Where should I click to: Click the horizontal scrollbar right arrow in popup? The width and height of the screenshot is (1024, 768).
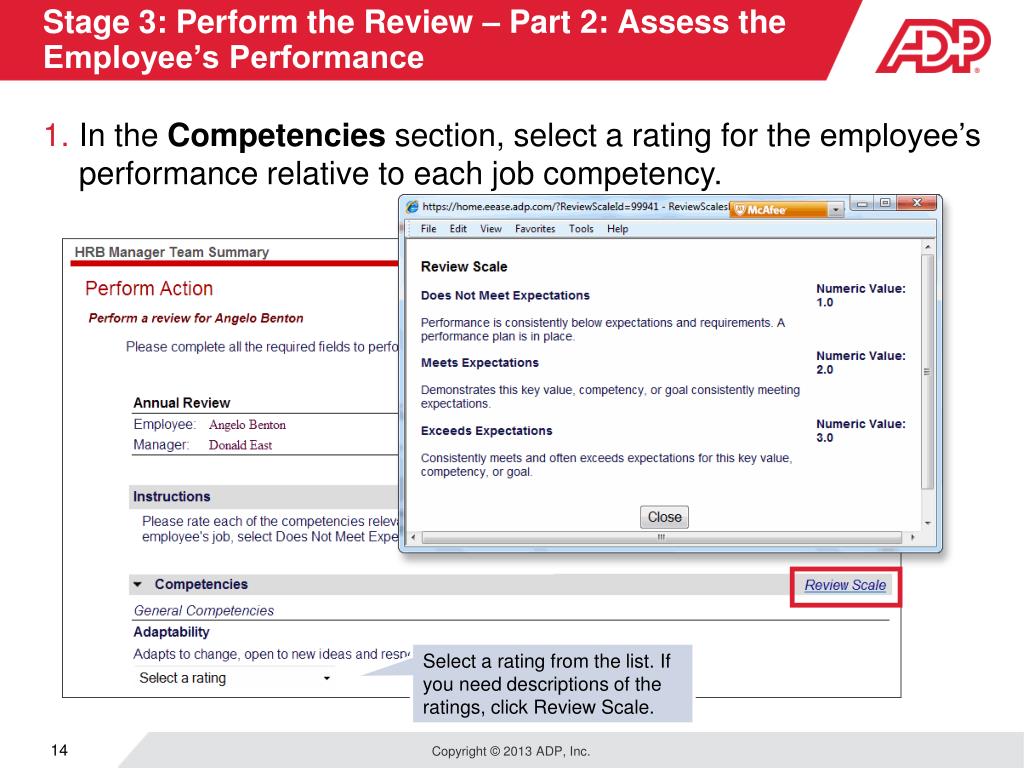912,537
